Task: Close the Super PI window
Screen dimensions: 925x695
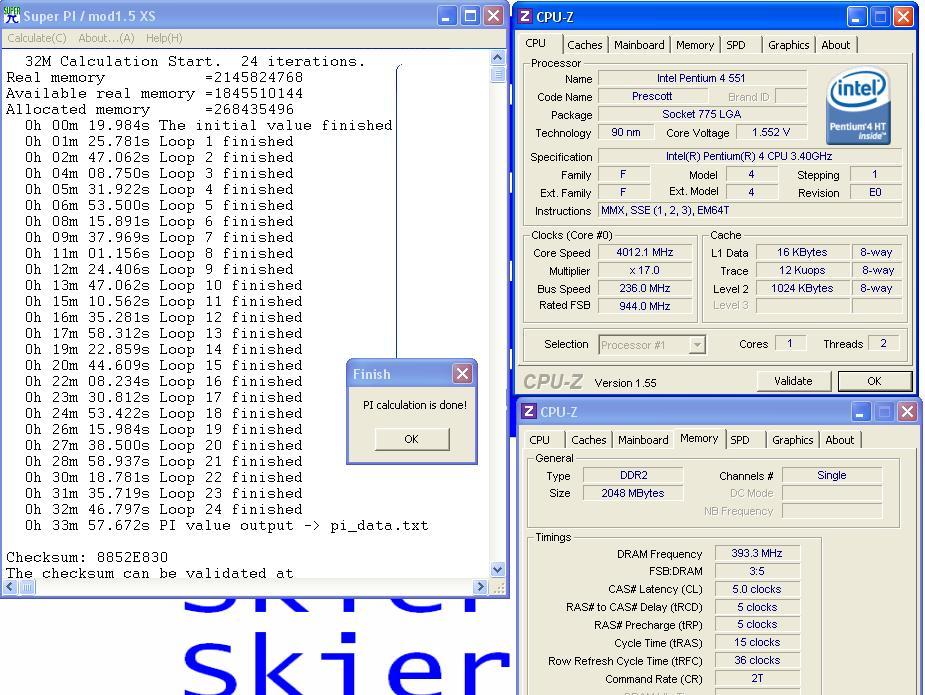Action: 493,16
